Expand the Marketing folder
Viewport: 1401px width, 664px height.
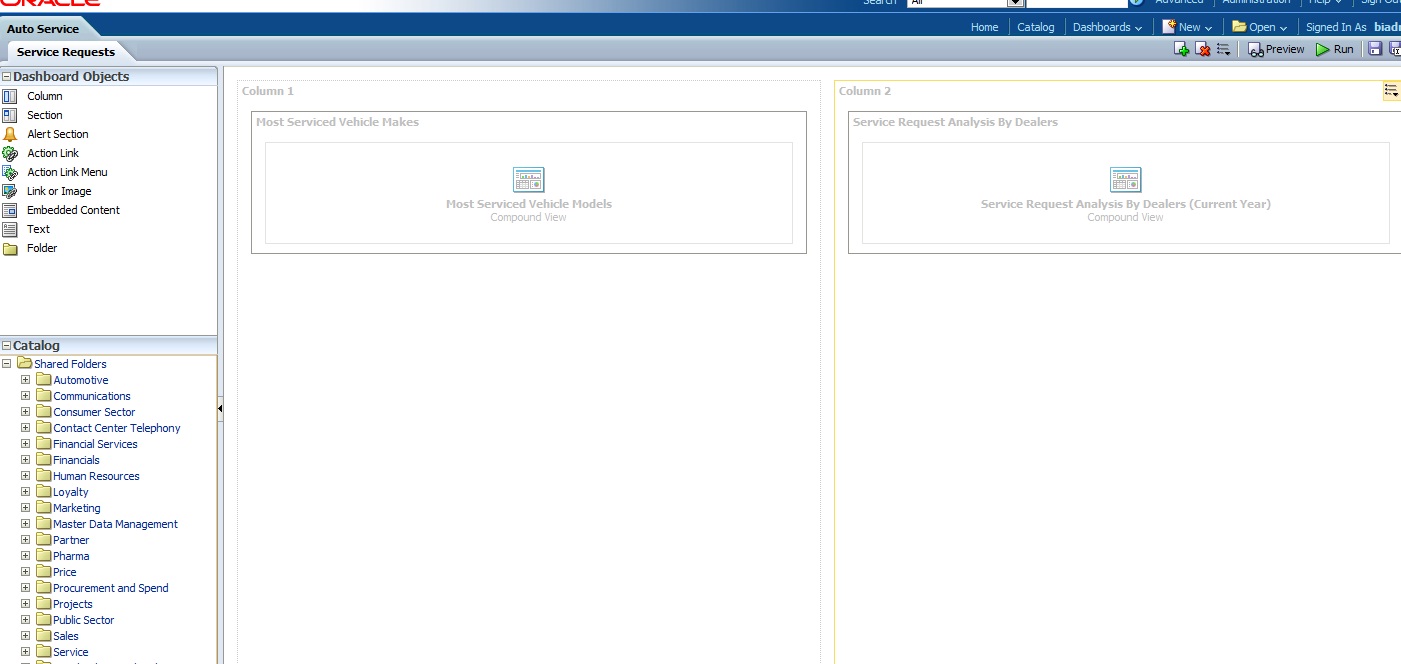[26, 508]
